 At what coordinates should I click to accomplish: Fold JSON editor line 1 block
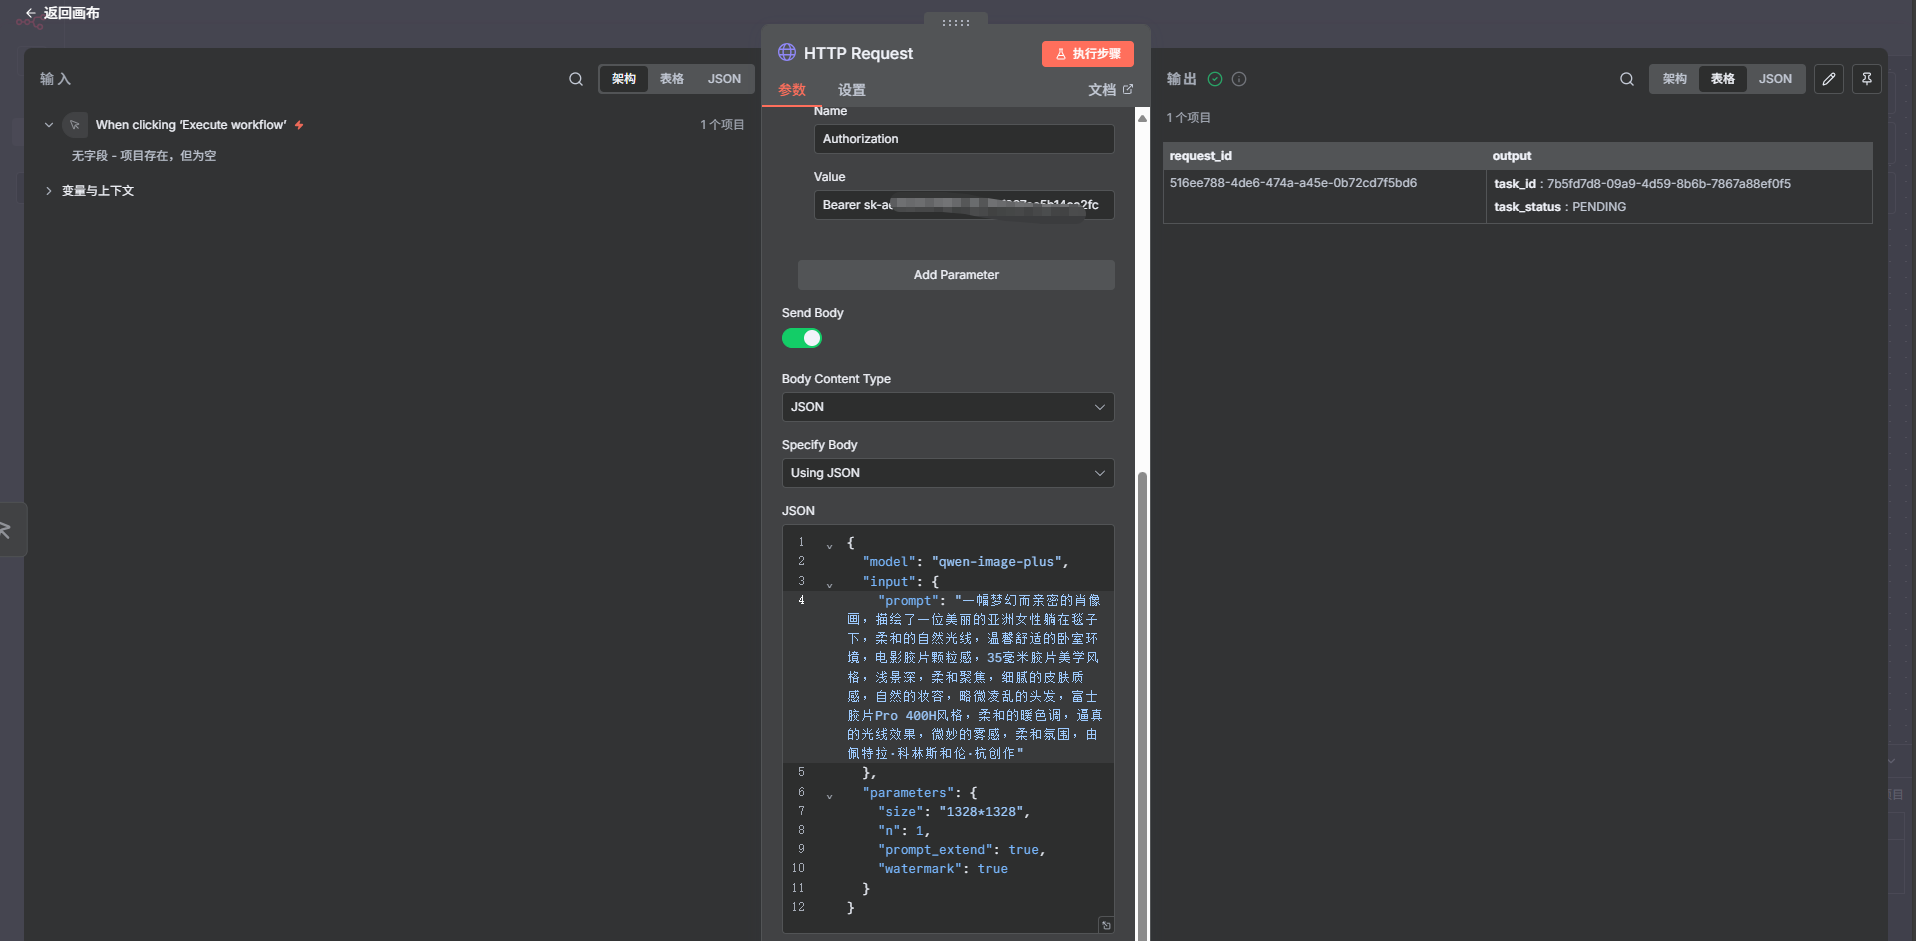click(x=829, y=546)
